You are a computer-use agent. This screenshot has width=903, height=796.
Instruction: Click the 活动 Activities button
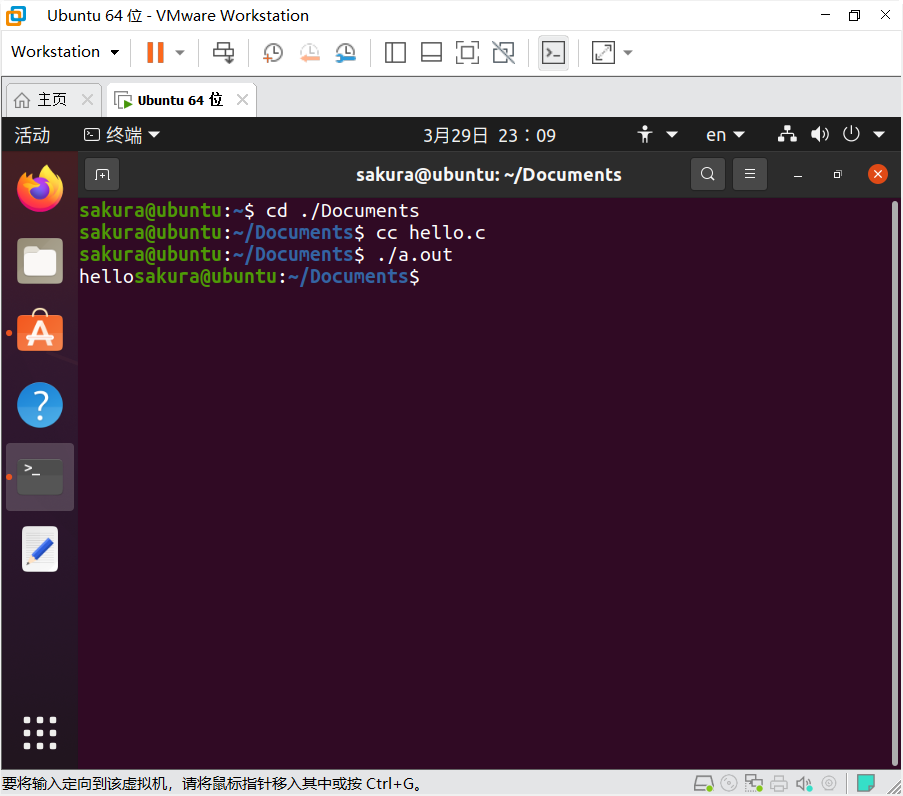click(32, 135)
